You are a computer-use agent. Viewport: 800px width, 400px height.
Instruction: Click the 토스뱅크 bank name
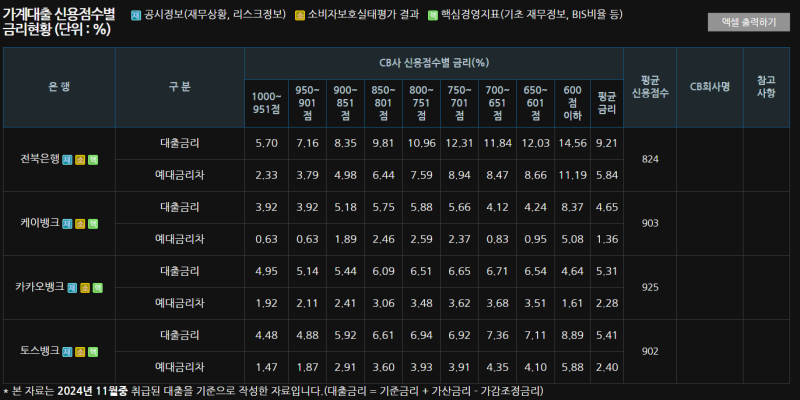[40, 351]
